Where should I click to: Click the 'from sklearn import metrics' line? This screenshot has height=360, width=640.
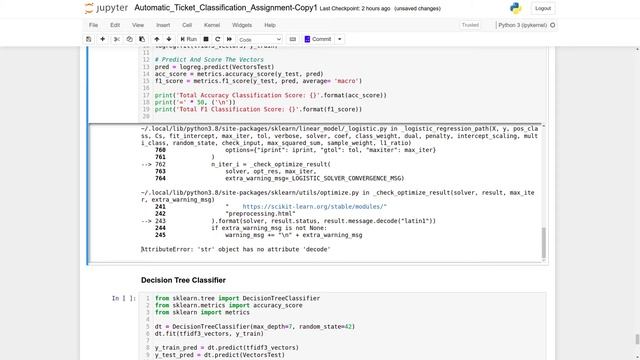point(202,312)
